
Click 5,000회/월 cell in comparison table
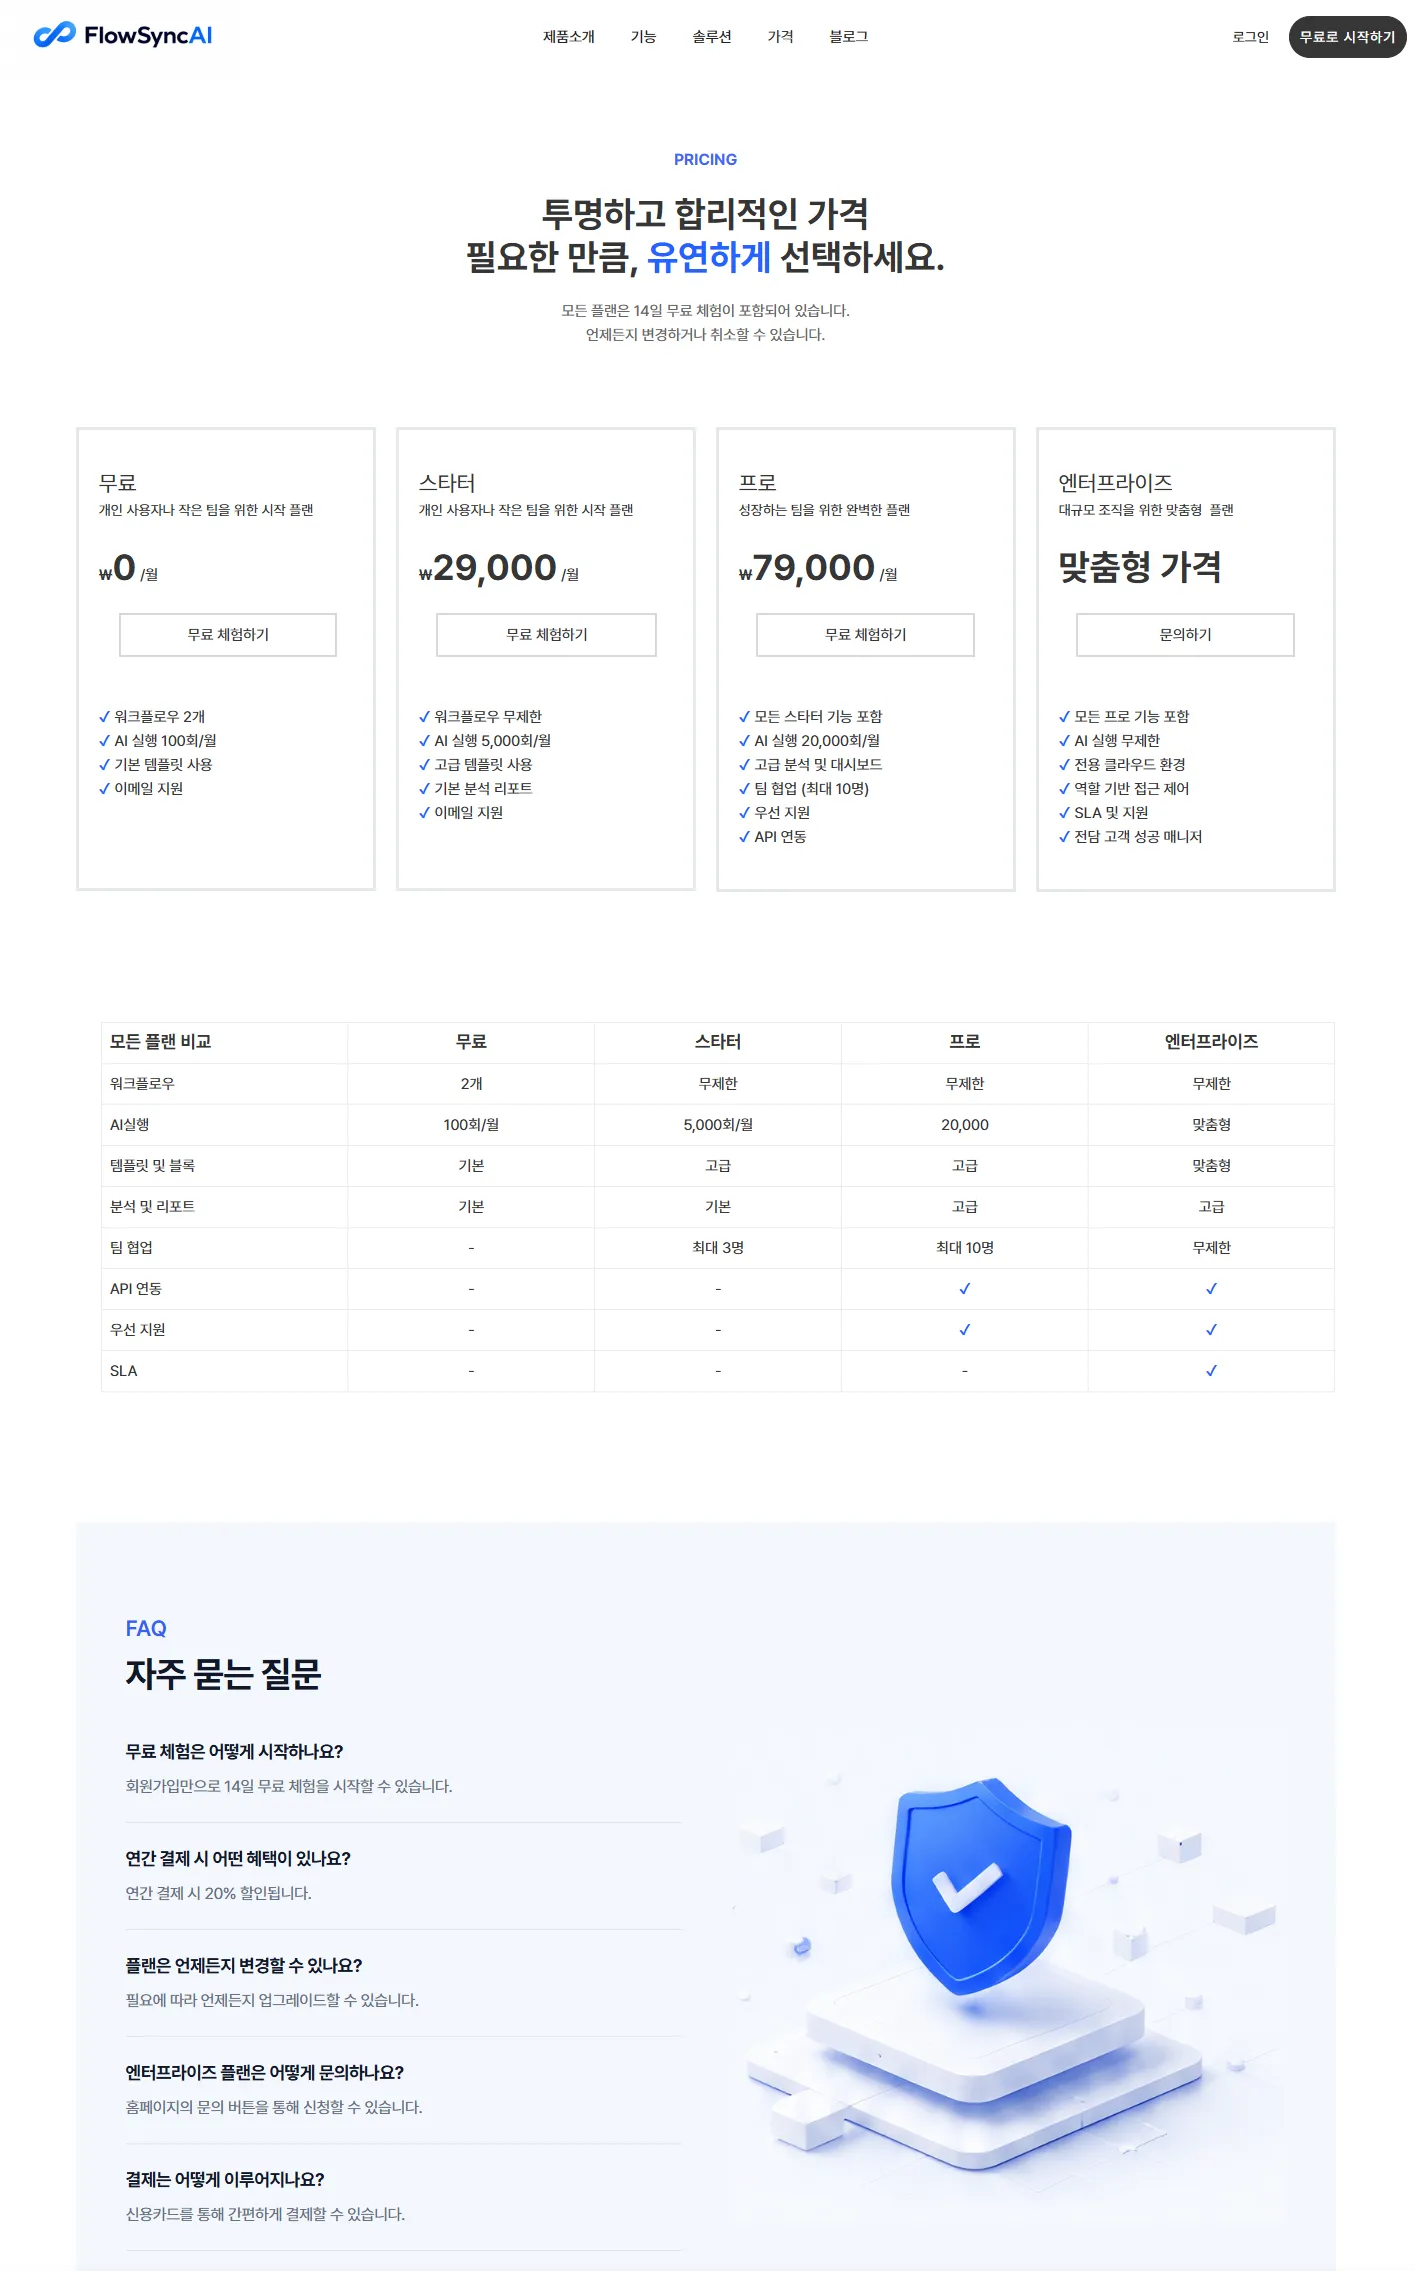[718, 1125]
